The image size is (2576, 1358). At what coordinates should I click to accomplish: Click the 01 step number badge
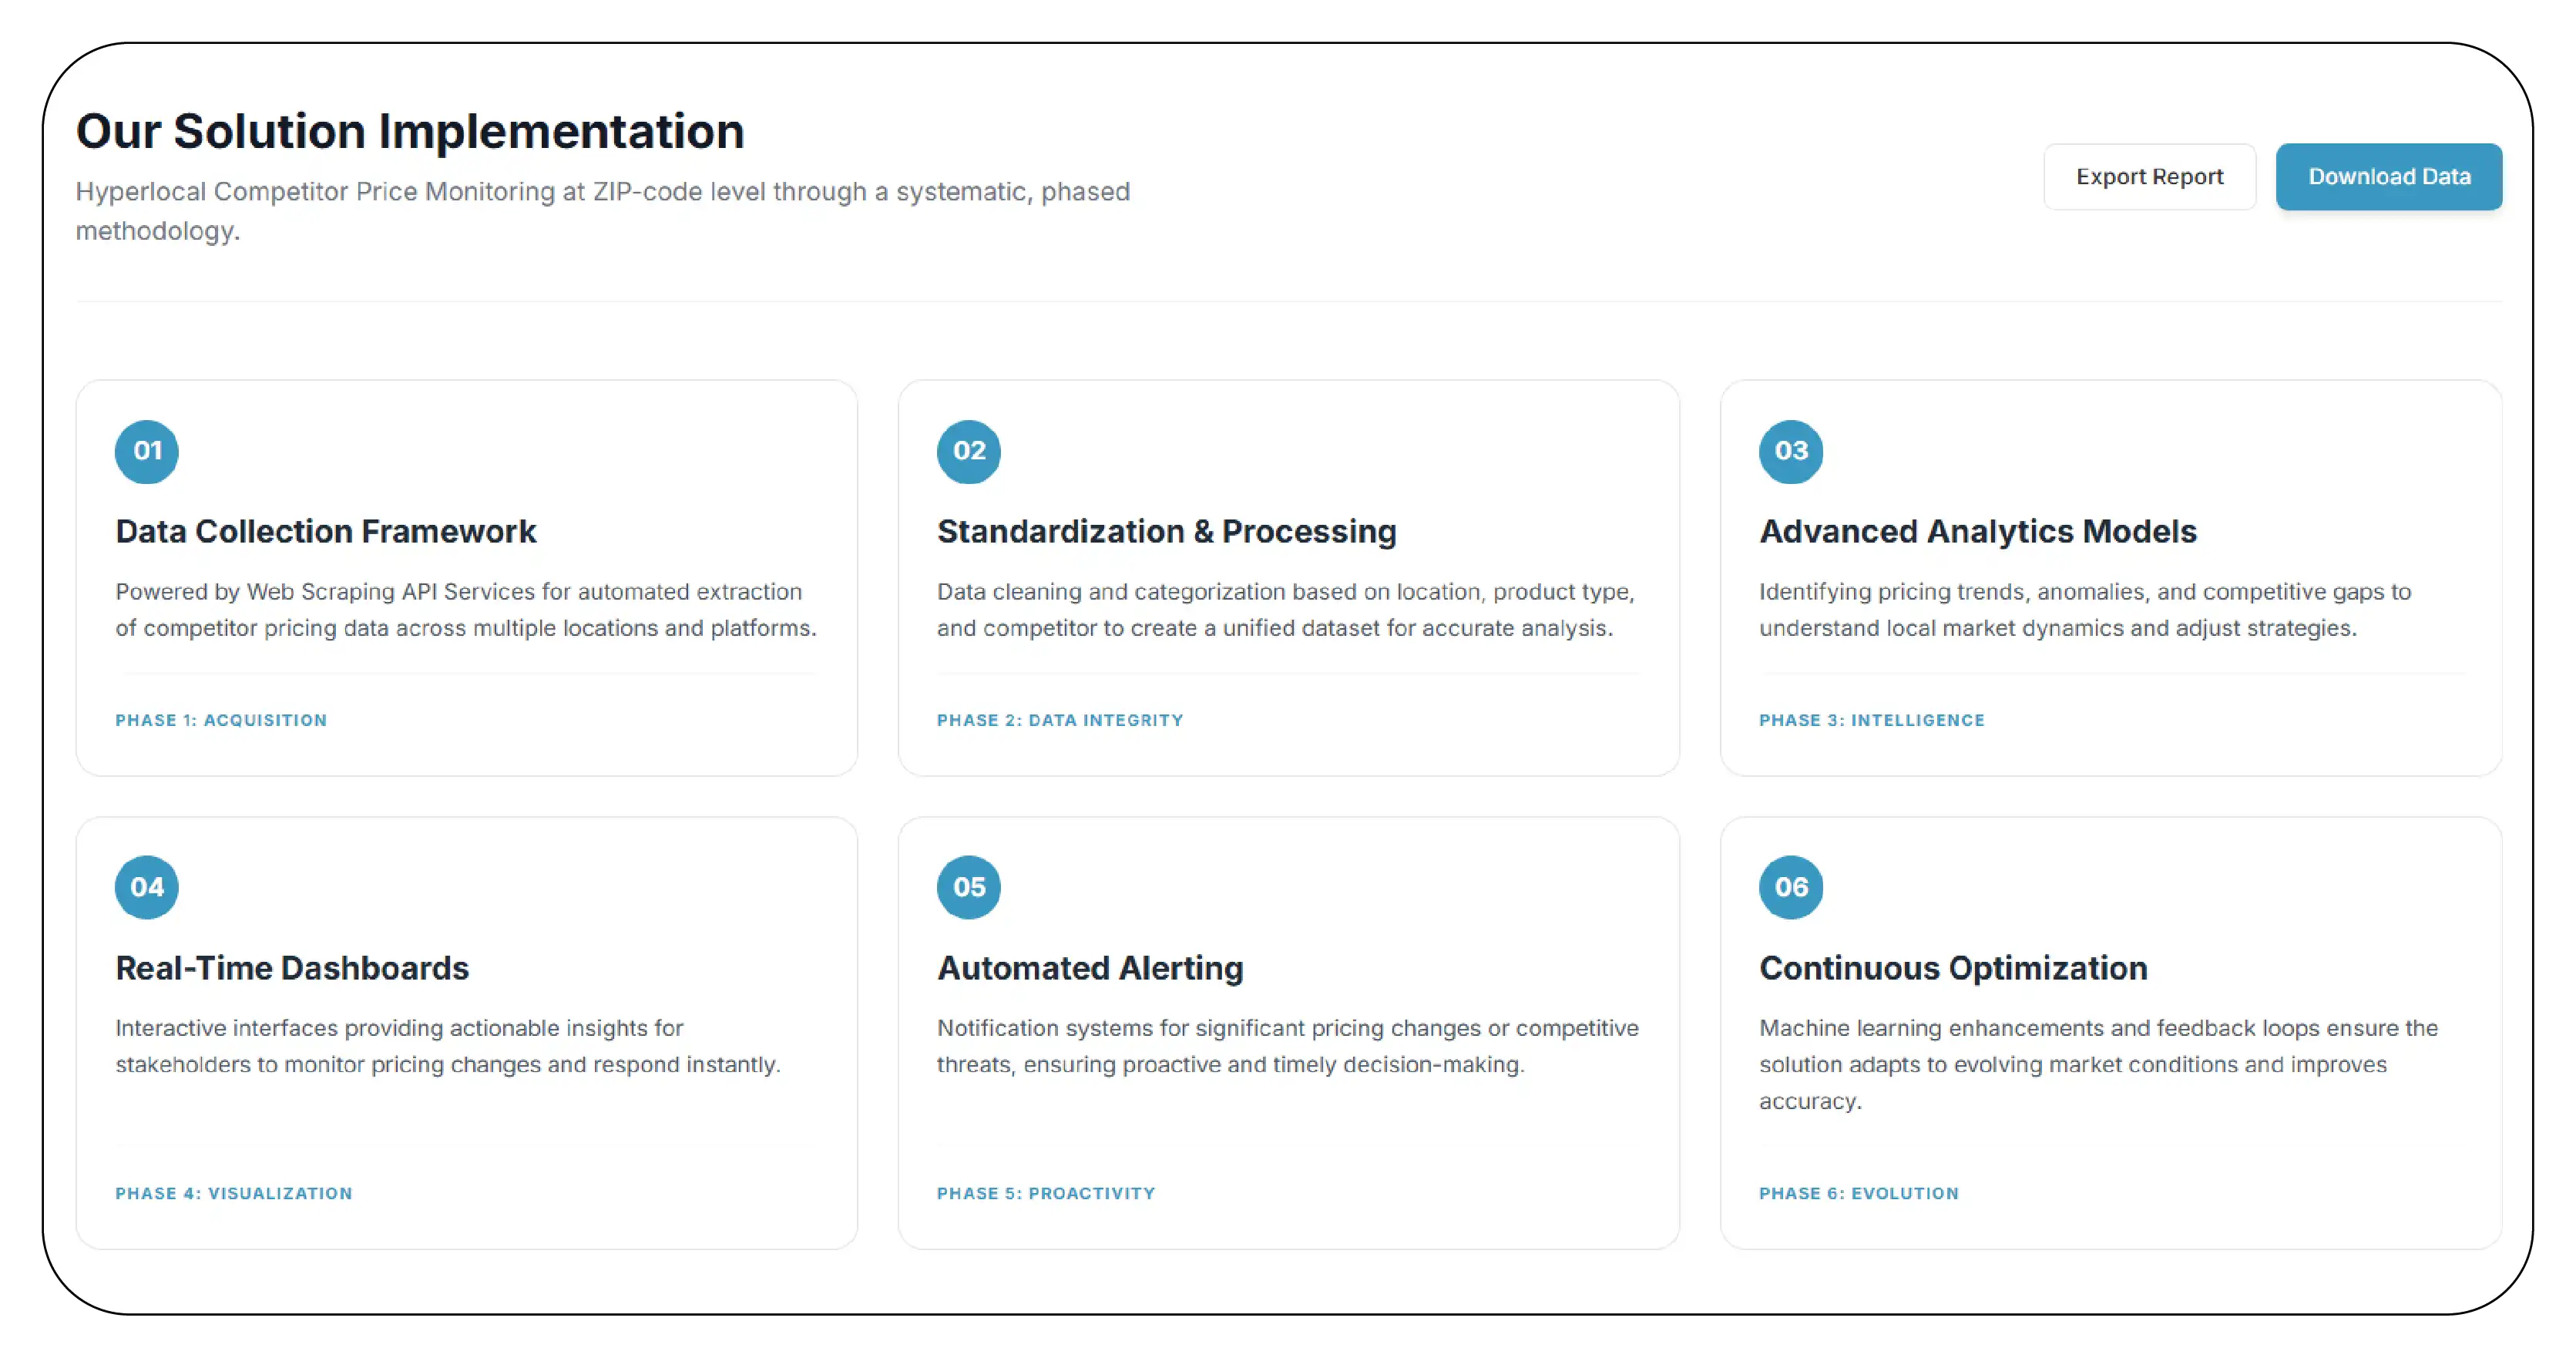pos(147,451)
